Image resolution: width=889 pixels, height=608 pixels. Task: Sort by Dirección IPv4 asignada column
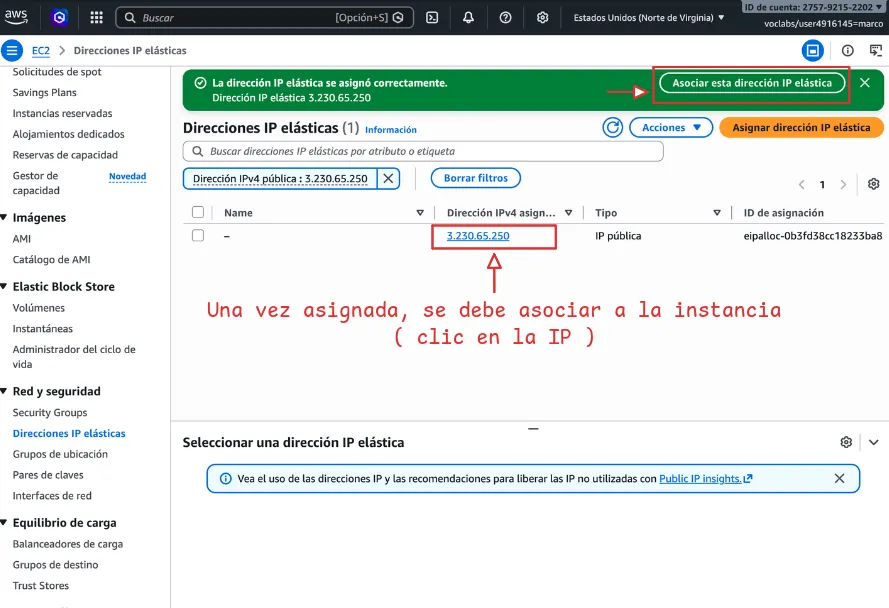(x=569, y=213)
